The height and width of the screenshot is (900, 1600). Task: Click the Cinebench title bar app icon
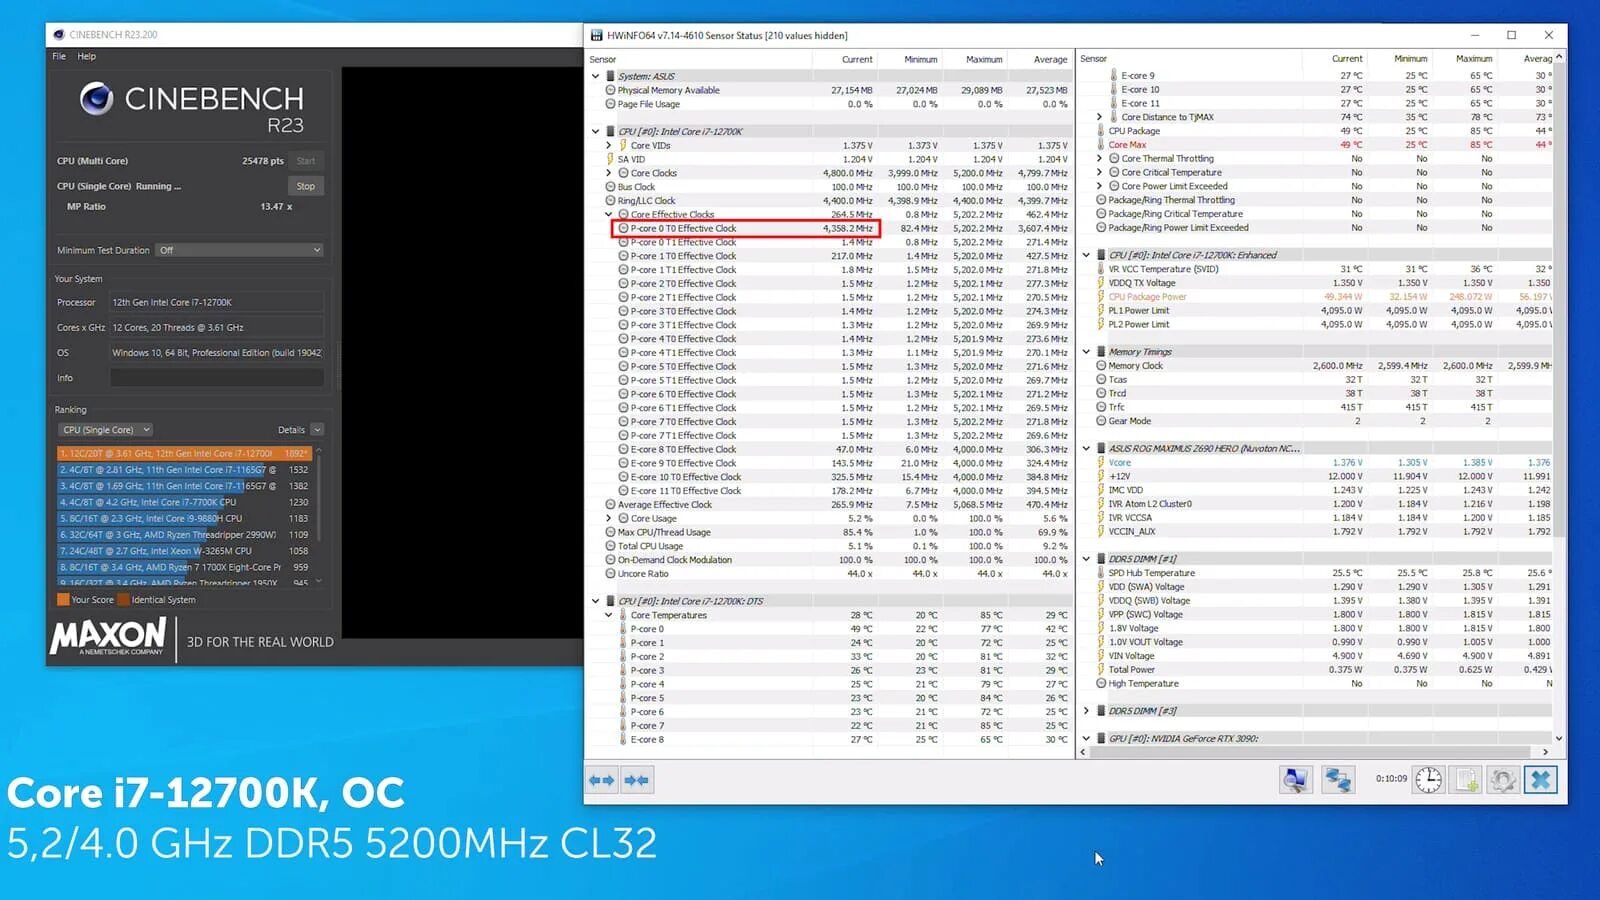tap(59, 35)
